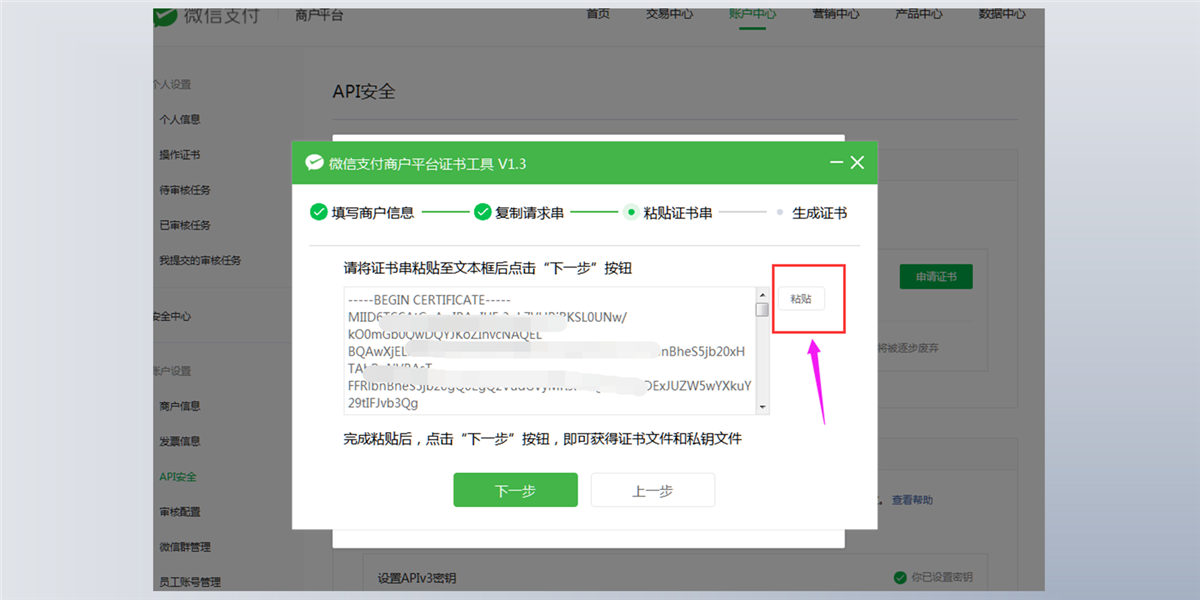Click the green check icon beside 你已设置密钥

900,578
